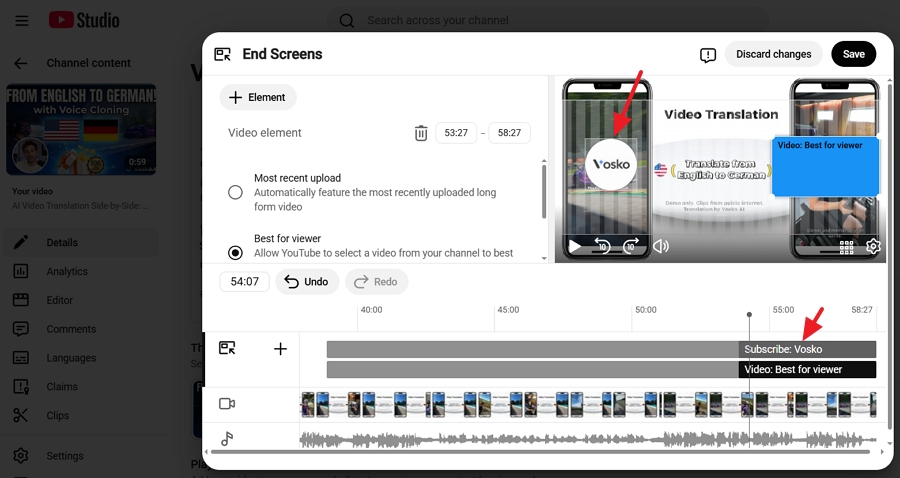Click the search across your channel field
This screenshot has height=478, width=900.
548,21
